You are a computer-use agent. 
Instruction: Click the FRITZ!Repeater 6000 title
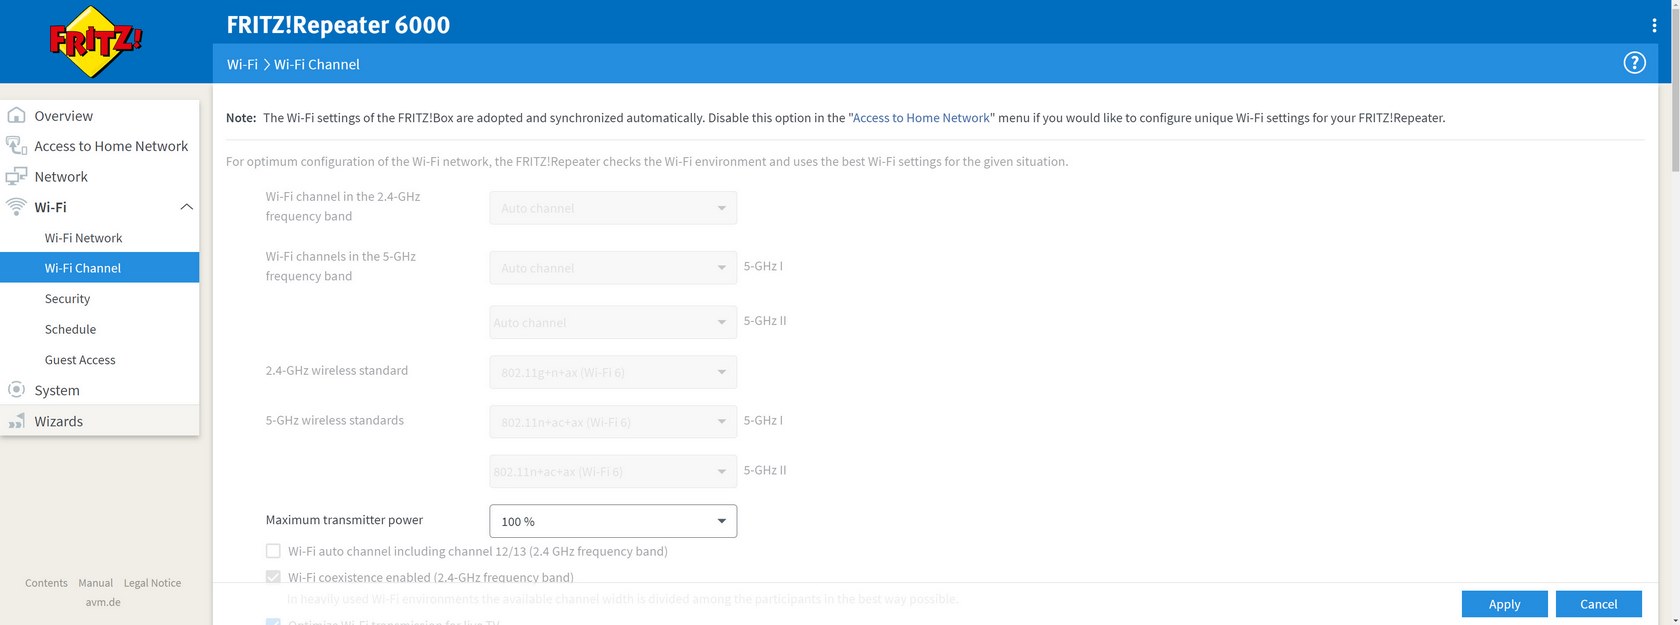coord(338,25)
